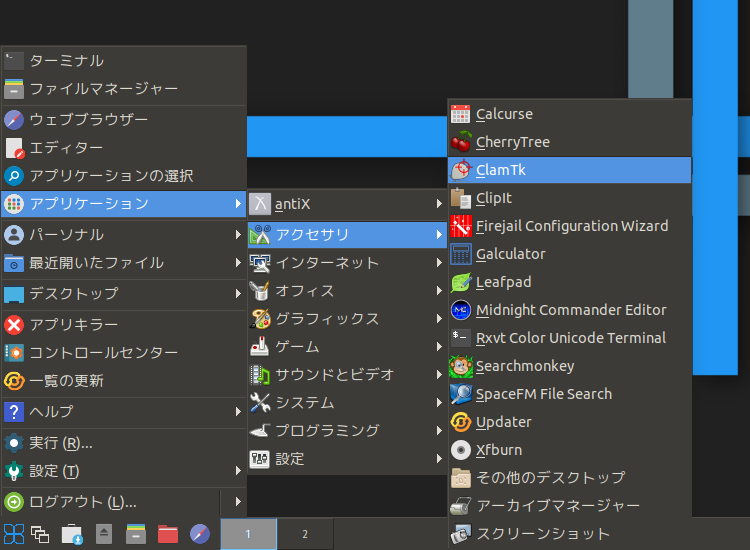This screenshot has width=750, height=550.
Task: Click the taskbar web browser compass icon
Action: pyautogui.click(x=200, y=534)
